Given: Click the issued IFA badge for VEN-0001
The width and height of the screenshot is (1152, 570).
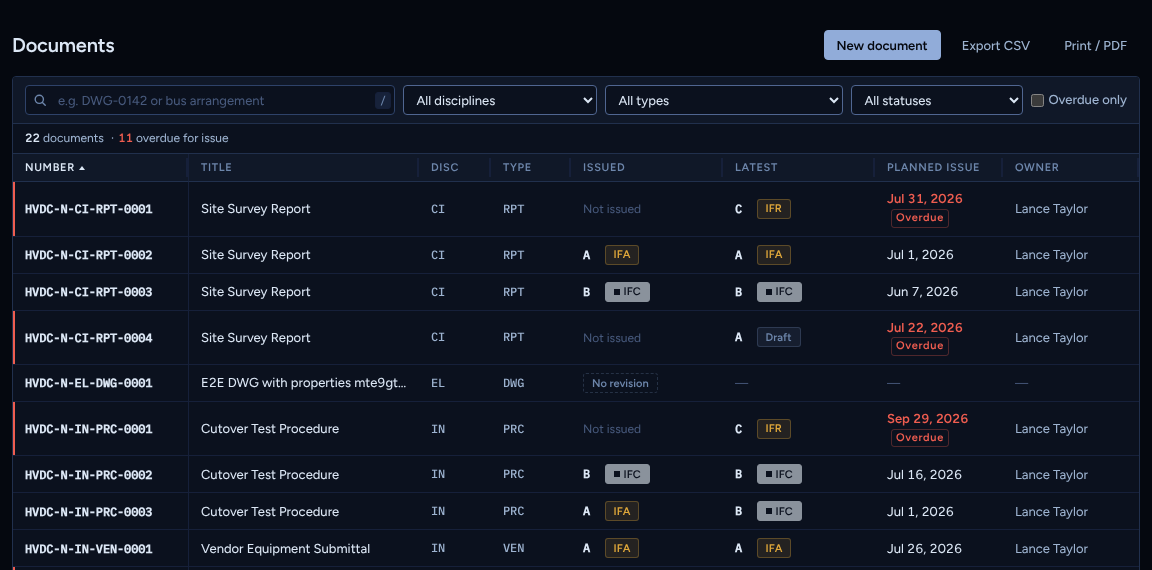Looking at the screenshot, I should (x=622, y=548).
